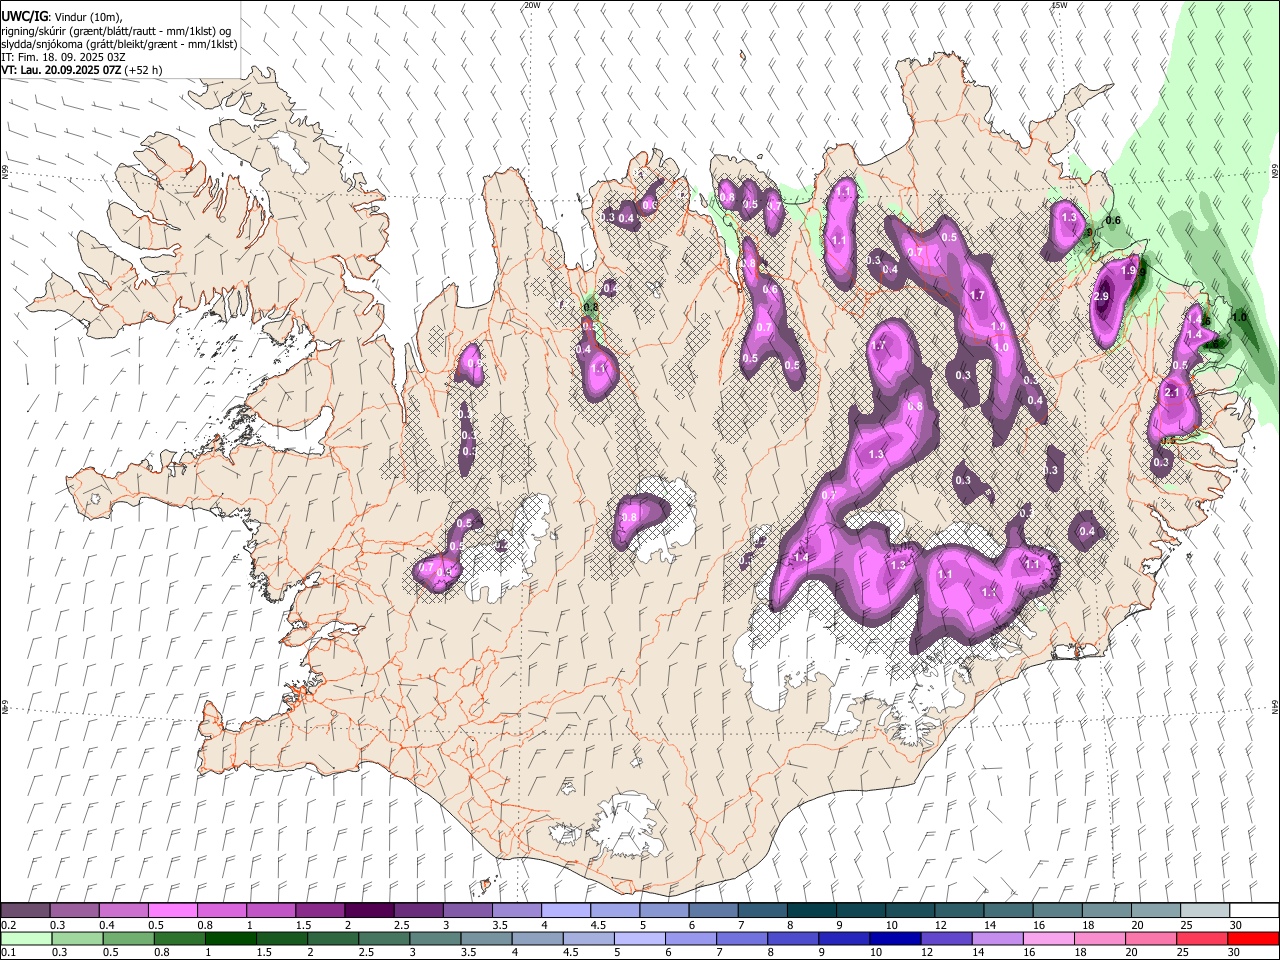Click the upper legend swatch starting at 6
Image resolution: width=1280 pixels, height=960 pixels.
[x=712, y=910]
